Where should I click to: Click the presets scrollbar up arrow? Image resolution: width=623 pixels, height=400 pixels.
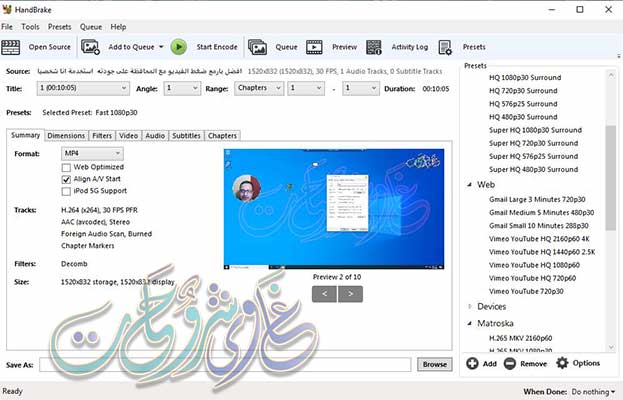pyautogui.click(x=611, y=75)
